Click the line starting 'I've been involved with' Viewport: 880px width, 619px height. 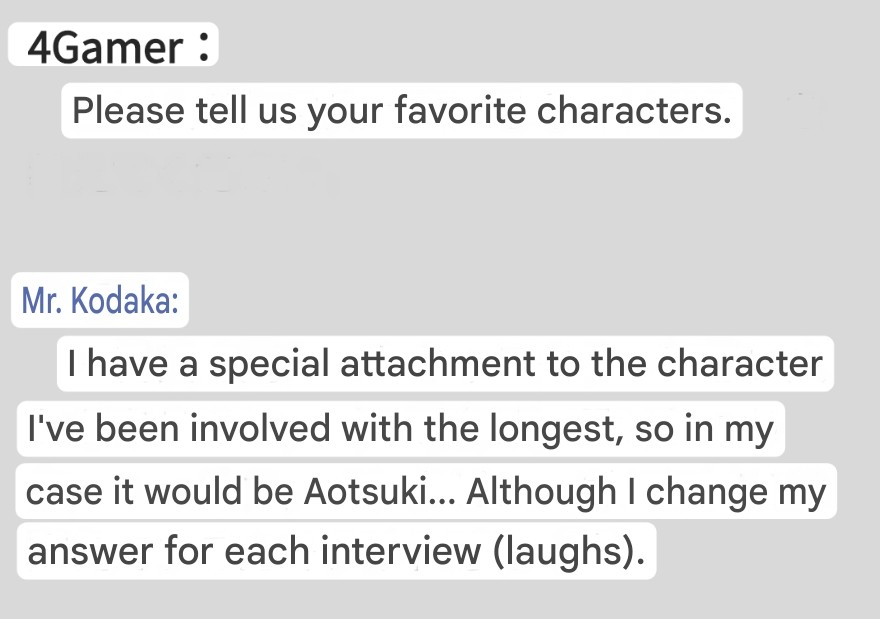(x=401, y=428)
